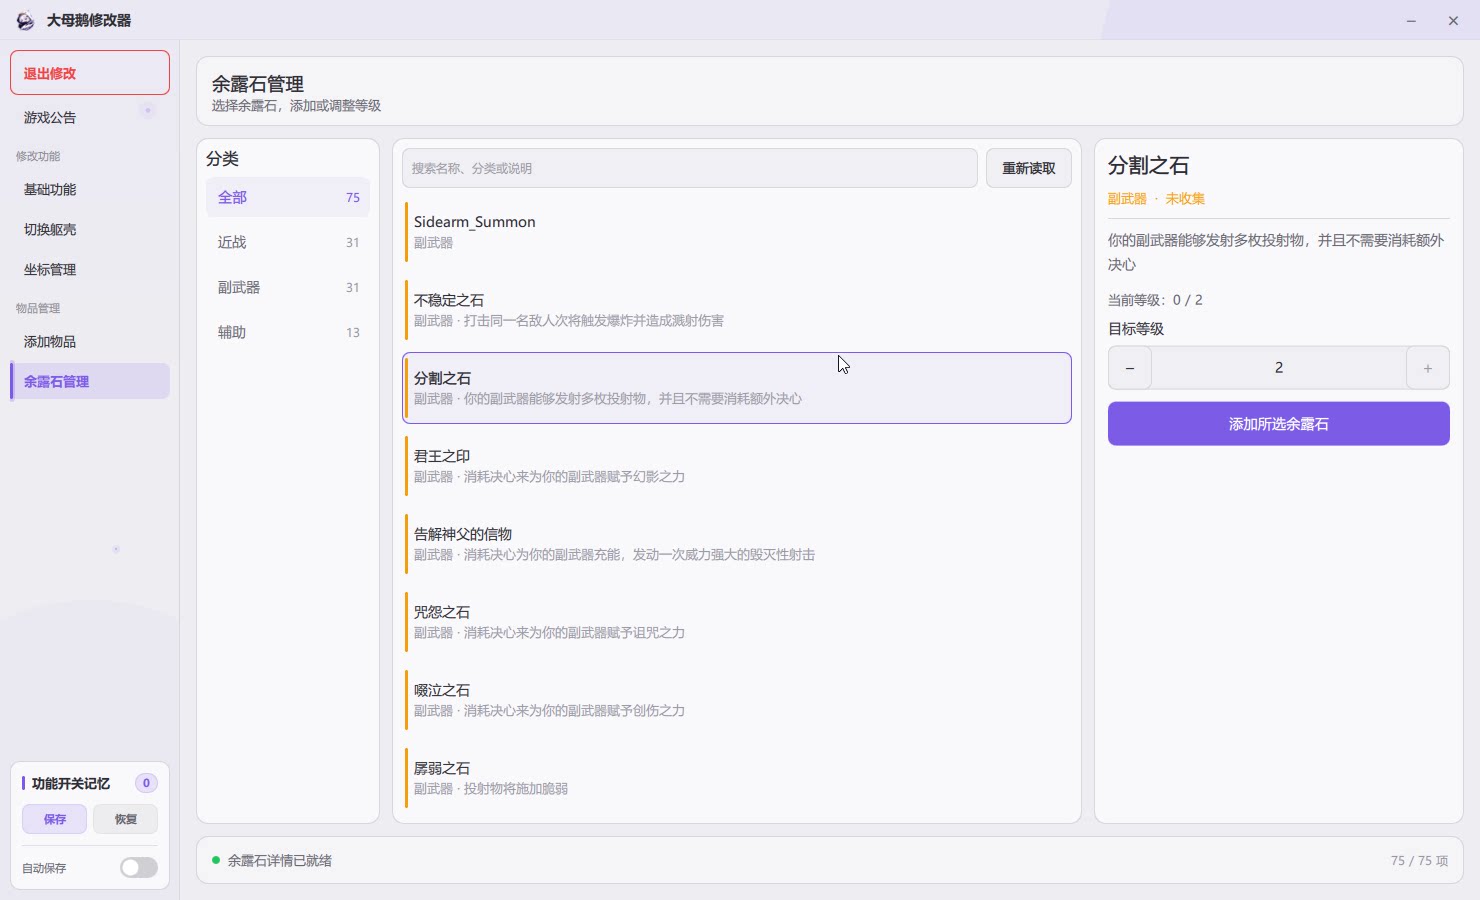Select the 告解神父的信物 list item

(737, 543)
